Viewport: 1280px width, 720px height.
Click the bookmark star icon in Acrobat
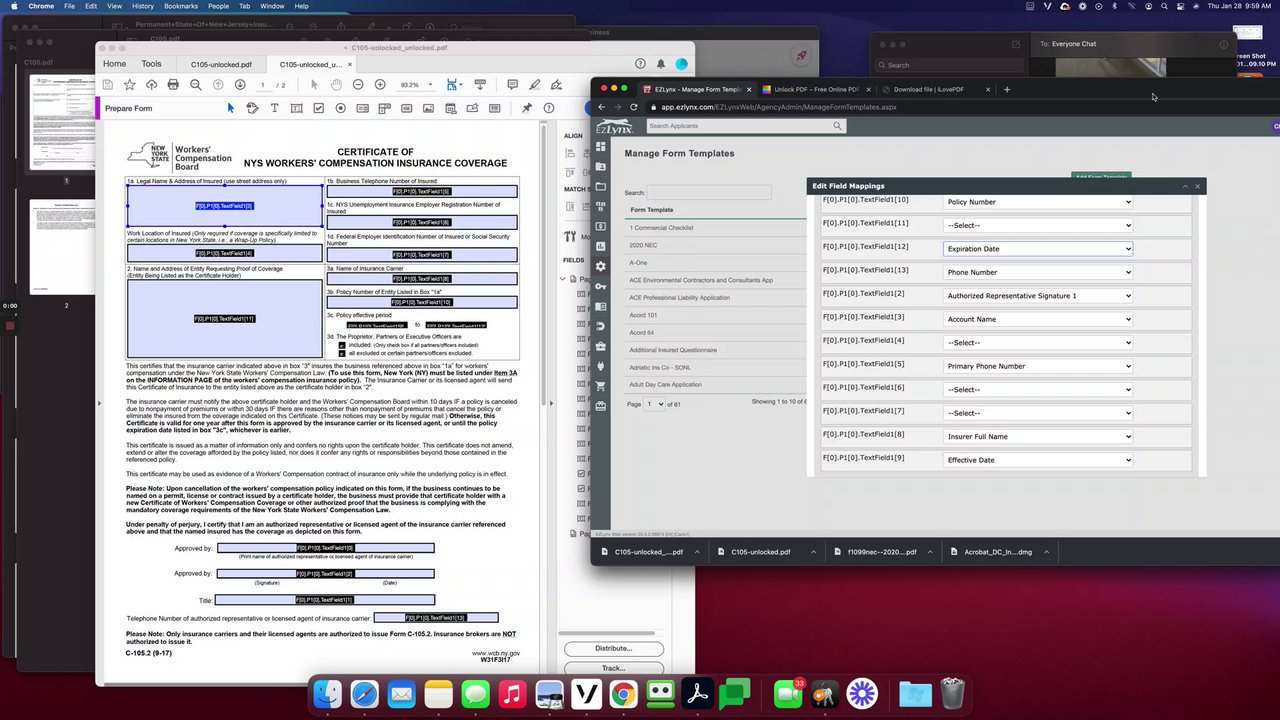pyautogui.click(x=129, y=85)
